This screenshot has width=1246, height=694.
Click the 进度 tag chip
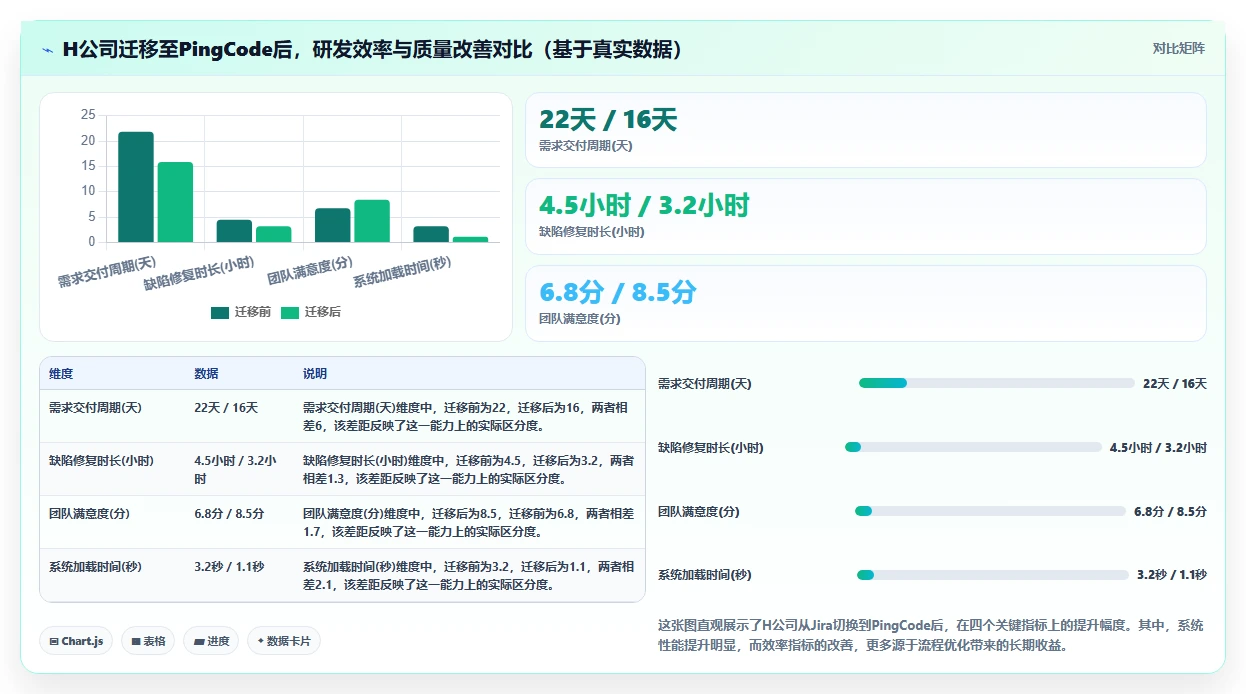coord(211,641)
